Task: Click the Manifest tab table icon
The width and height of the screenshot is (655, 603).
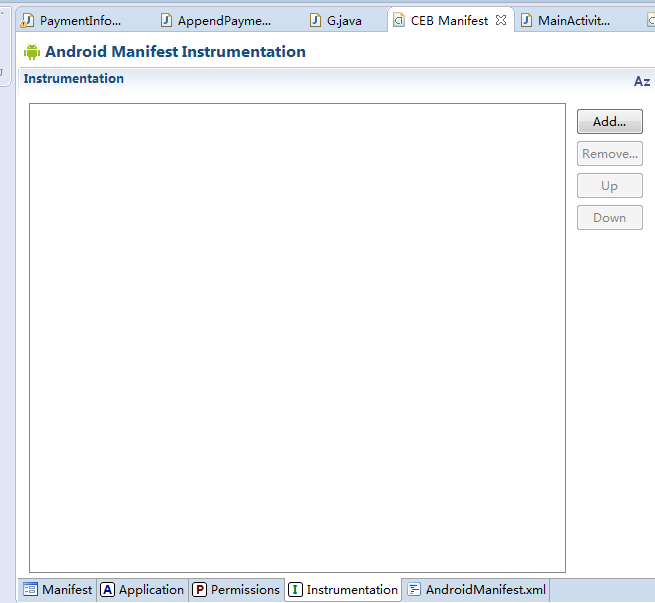Action: [x=30, y=589]
